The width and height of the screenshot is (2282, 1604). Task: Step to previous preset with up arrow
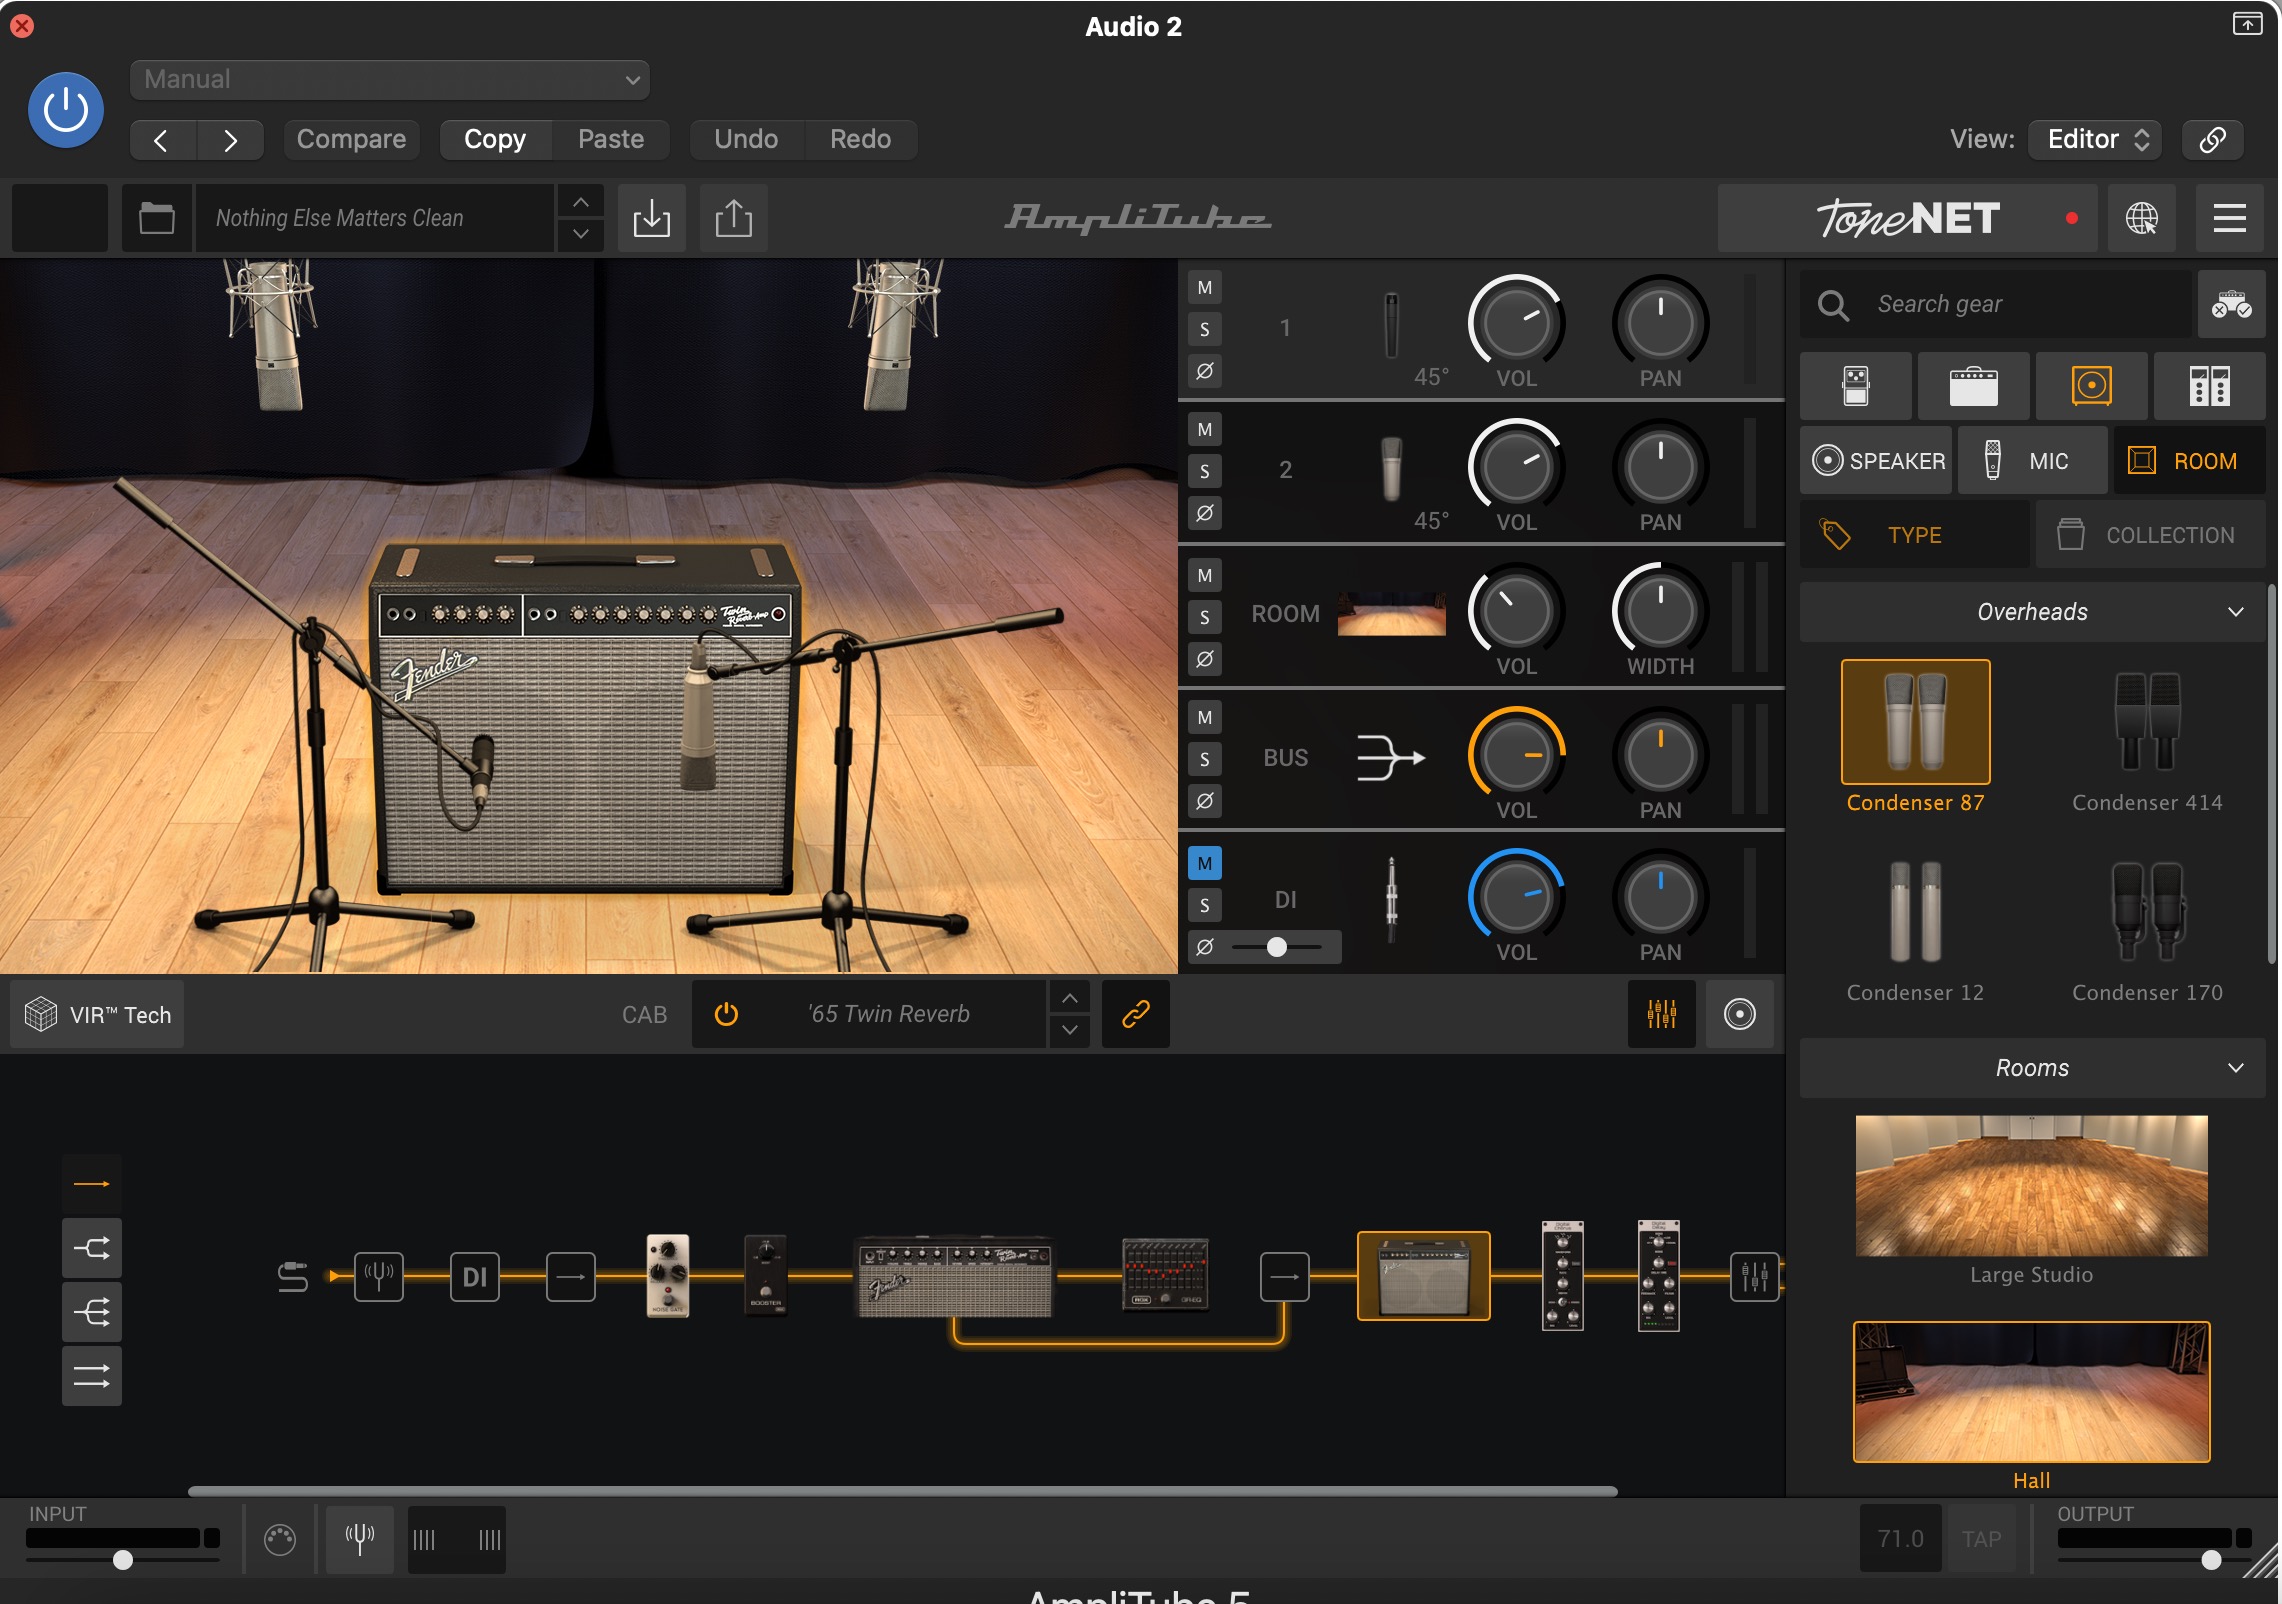point(581,202)
